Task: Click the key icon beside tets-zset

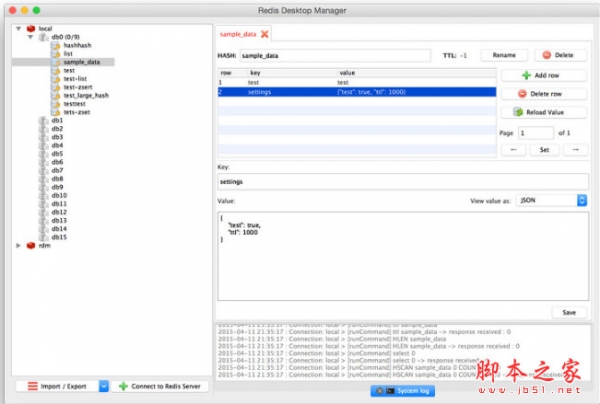Action: 56,112
